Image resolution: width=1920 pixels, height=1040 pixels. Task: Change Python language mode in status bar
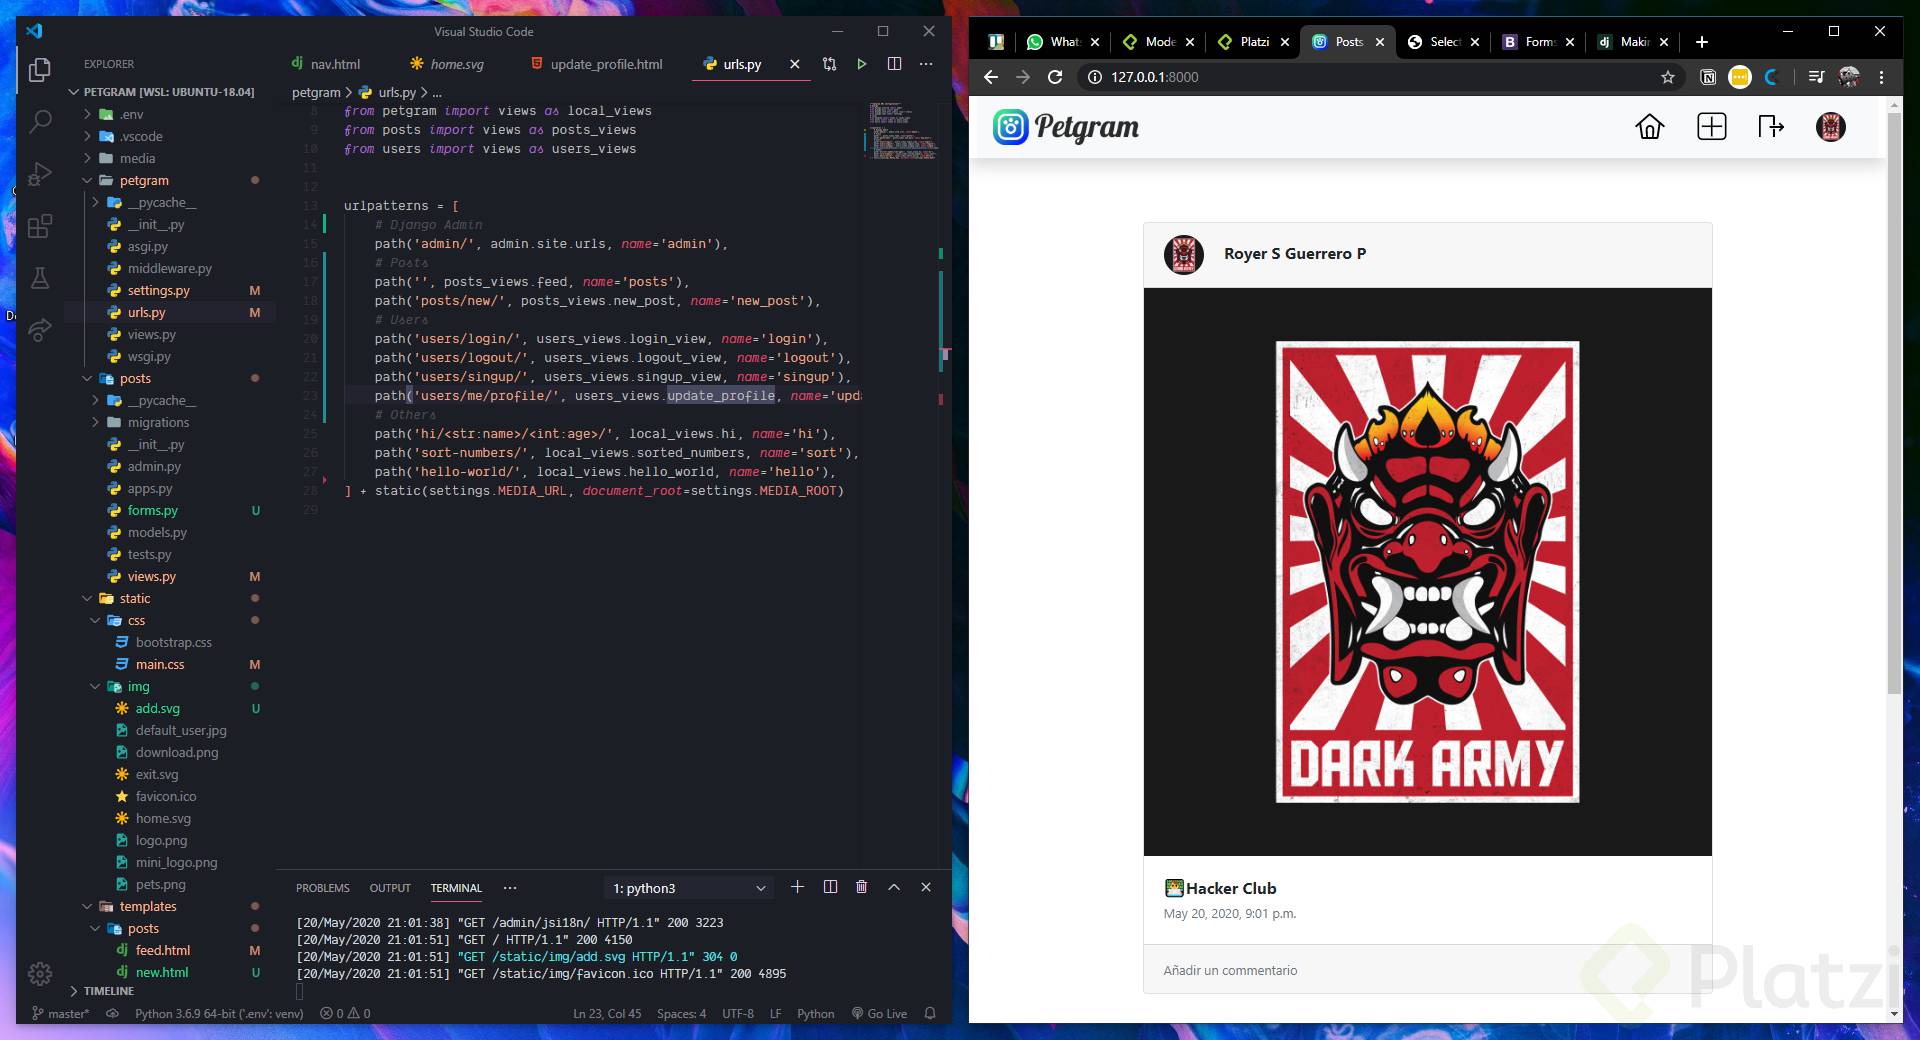(815, 1013)
